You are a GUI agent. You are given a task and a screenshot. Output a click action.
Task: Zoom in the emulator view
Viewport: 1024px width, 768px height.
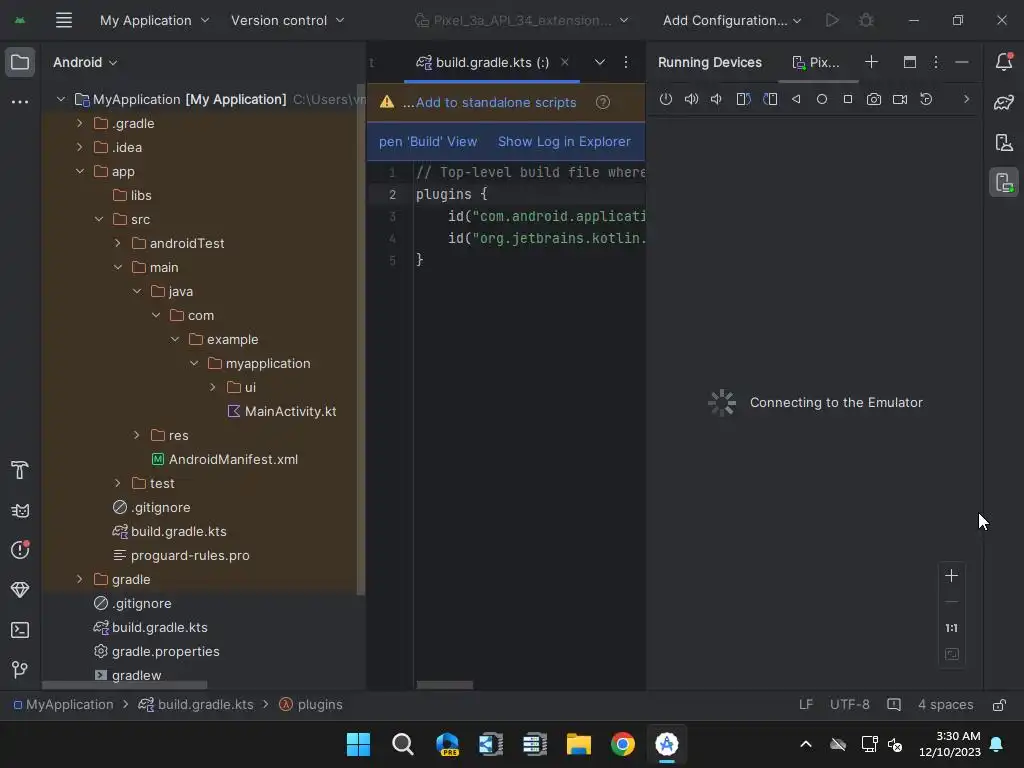click(x=952, y=575)
